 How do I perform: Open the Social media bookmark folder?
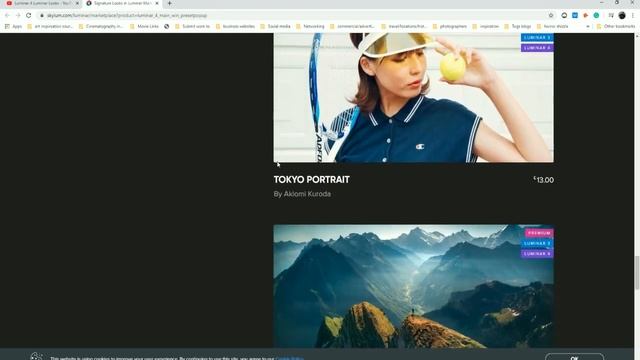276,26
